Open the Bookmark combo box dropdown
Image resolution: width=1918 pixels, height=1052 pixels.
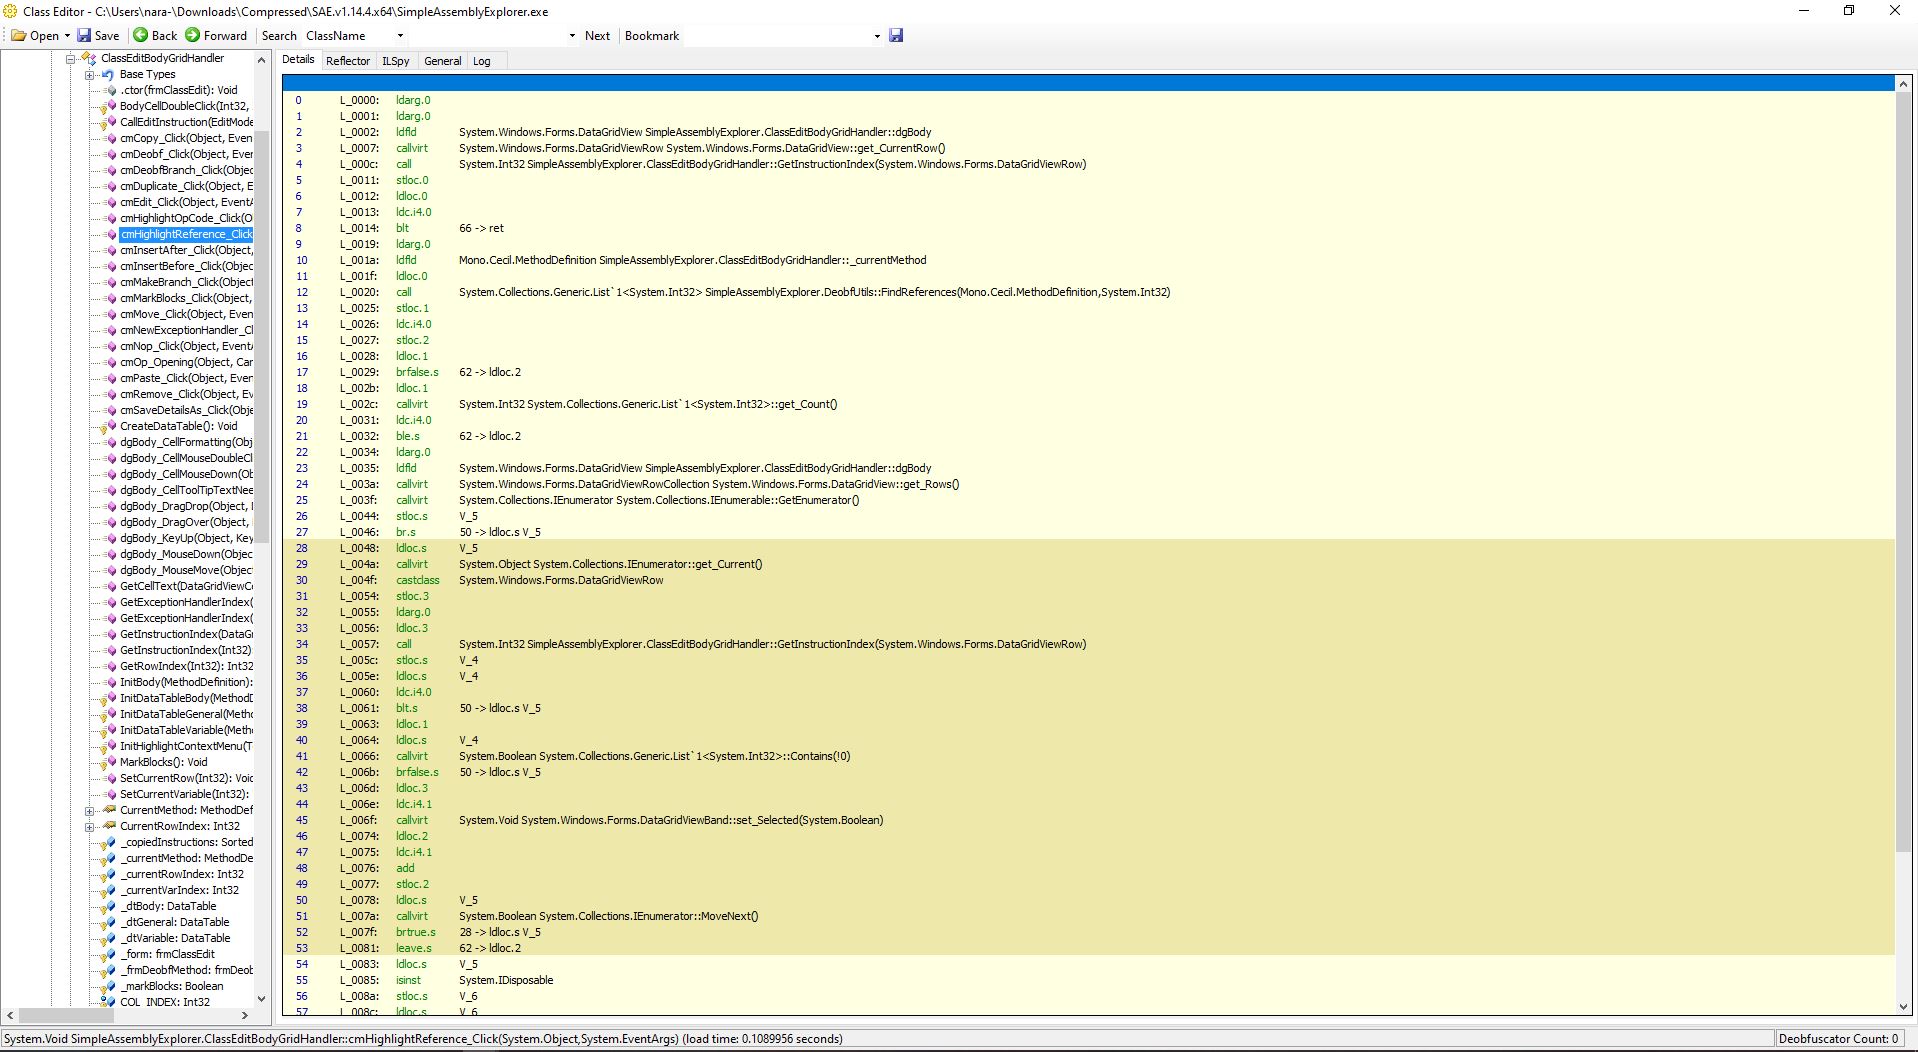pyautogui.click(x=877, y=36)
